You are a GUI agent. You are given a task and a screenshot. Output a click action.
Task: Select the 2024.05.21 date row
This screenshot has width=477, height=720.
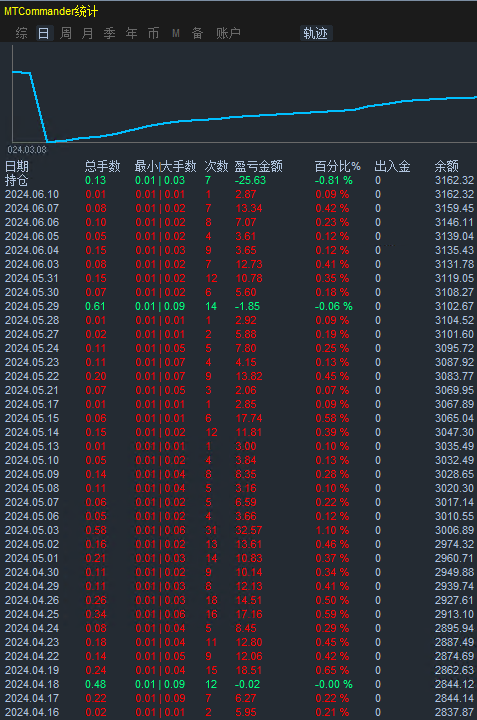238,390
